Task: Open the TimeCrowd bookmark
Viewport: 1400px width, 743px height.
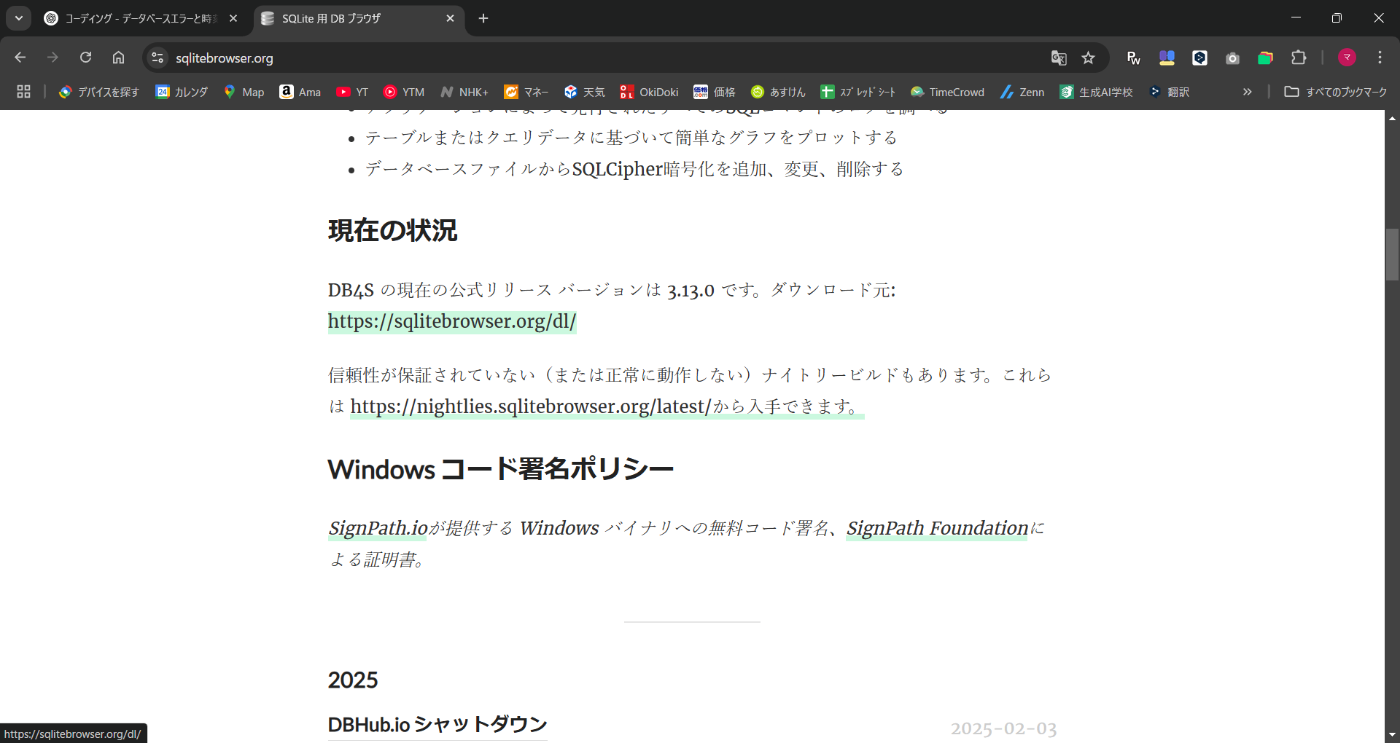Action: 947,91
